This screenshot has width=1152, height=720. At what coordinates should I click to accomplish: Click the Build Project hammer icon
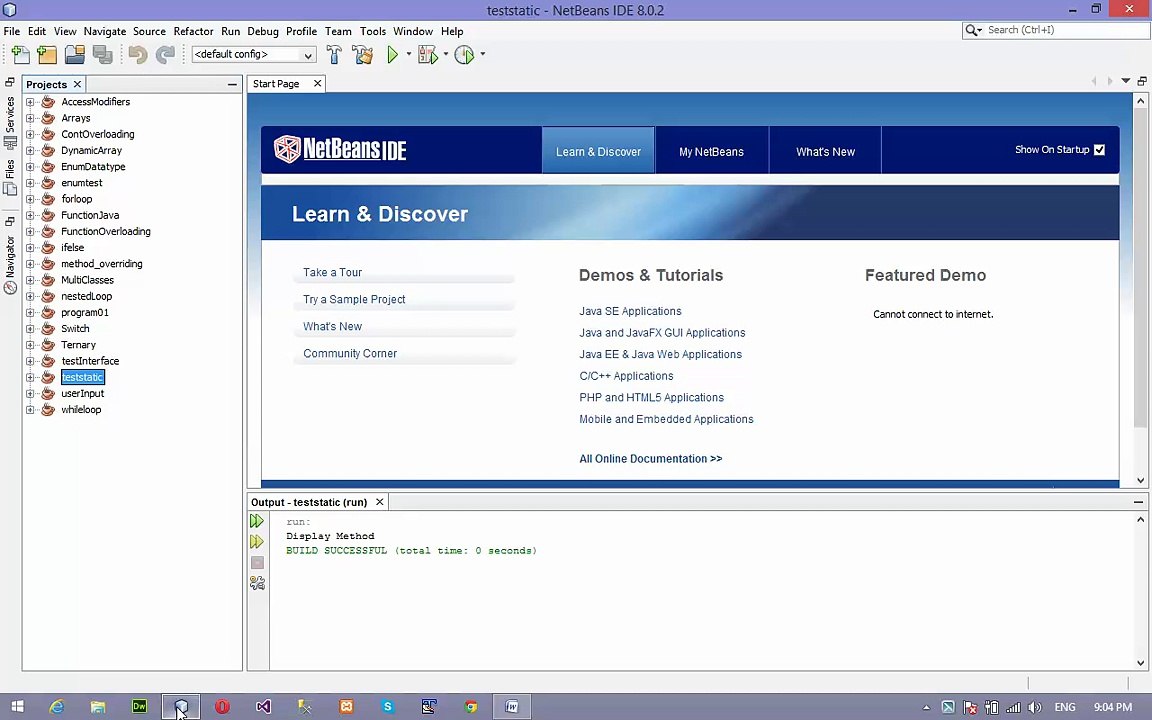[x=334, y=54]
